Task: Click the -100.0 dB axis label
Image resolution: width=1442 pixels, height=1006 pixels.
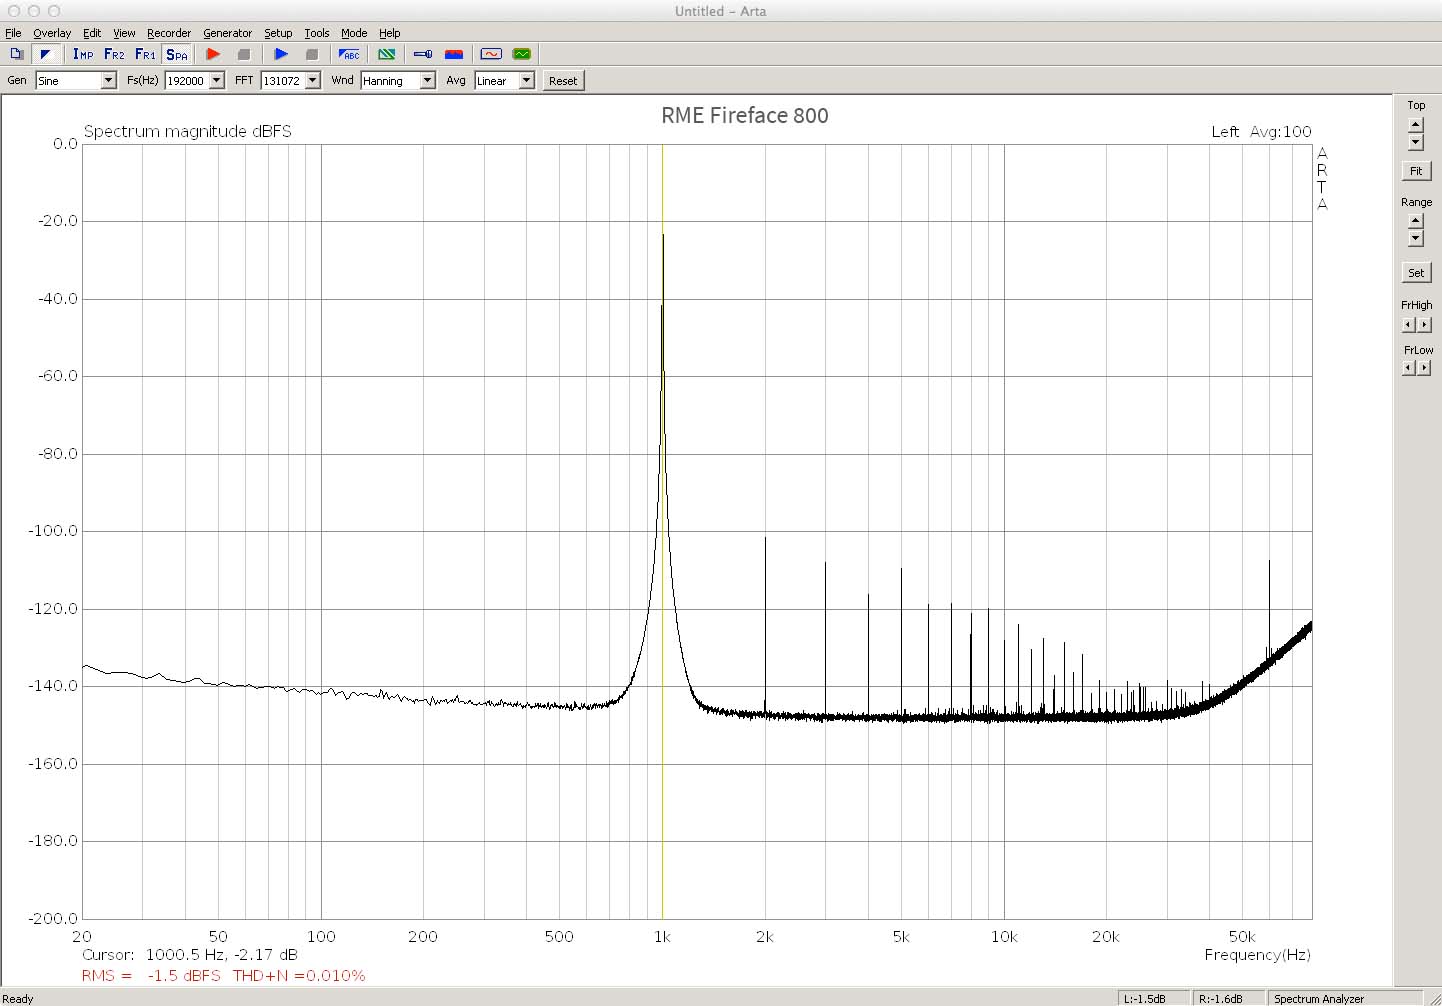Action: coord(53,531)
